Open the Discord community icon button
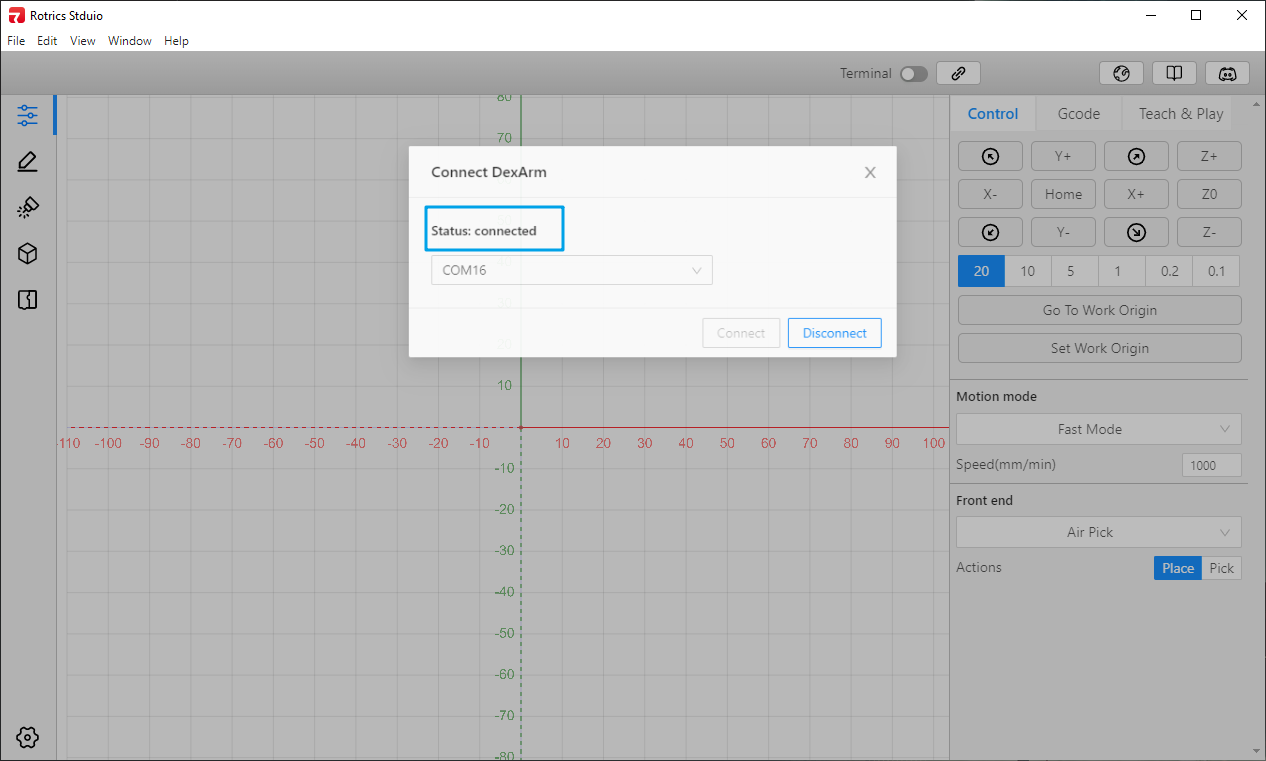 pos(1228,73)
